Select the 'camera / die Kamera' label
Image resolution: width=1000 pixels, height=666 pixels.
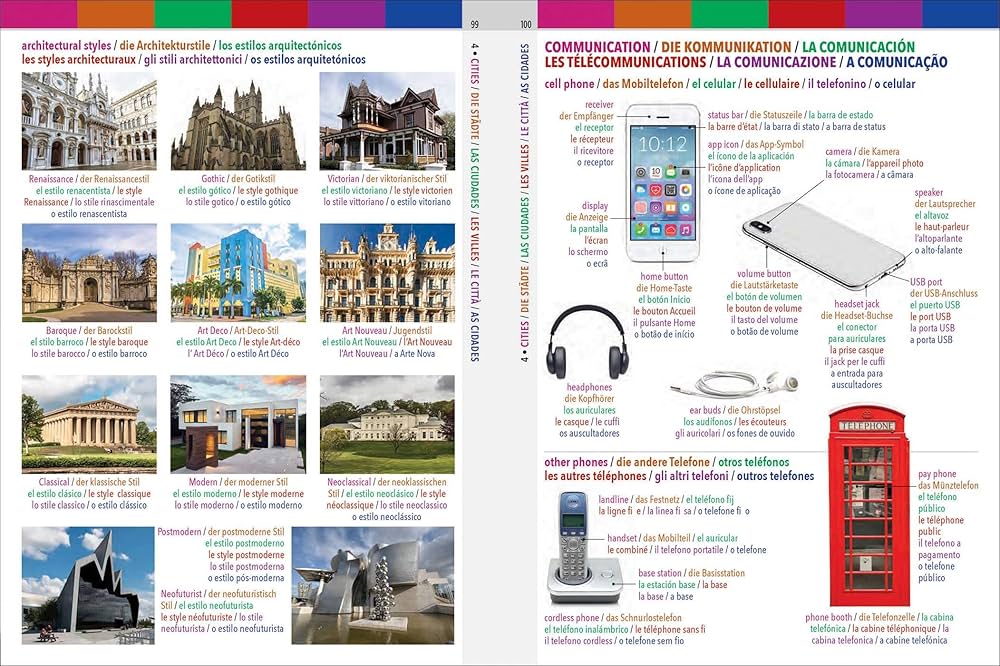862,152
